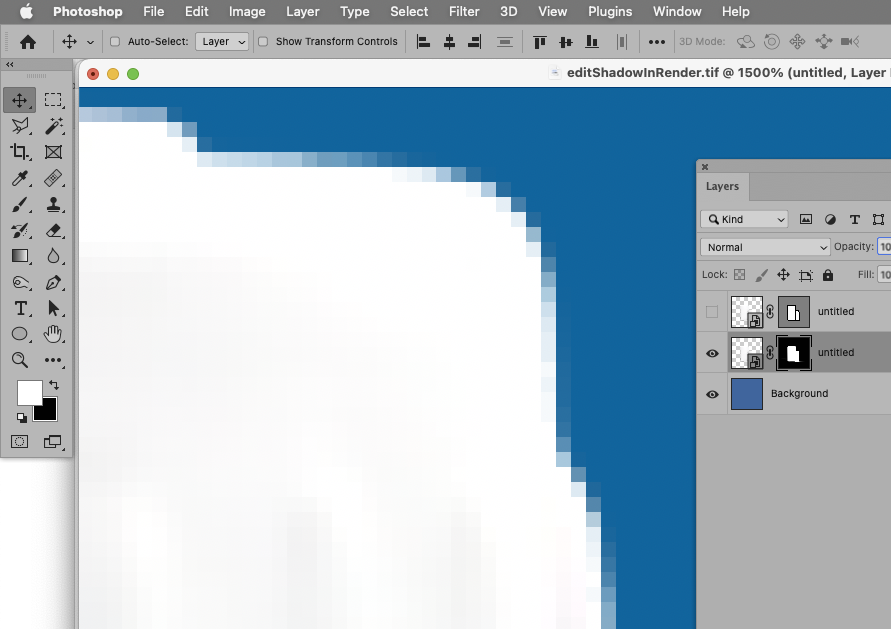The width and height of the screenshot is (891, 629).
Task: Enable Show Transform Controls
Action: [x=264, y=42]
